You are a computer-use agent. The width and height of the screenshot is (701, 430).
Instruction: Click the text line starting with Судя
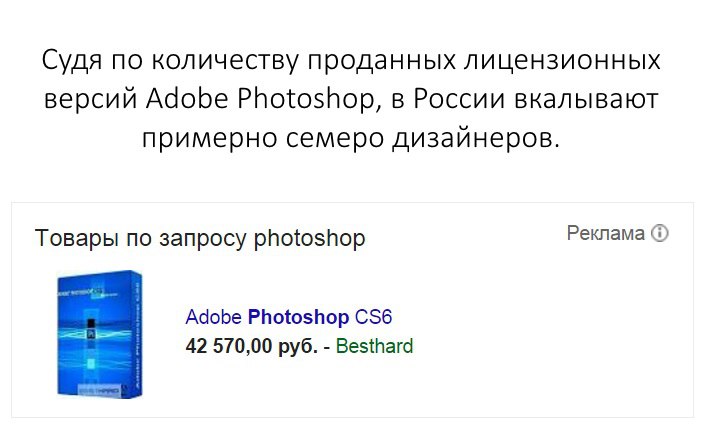[x=350, y=60]
